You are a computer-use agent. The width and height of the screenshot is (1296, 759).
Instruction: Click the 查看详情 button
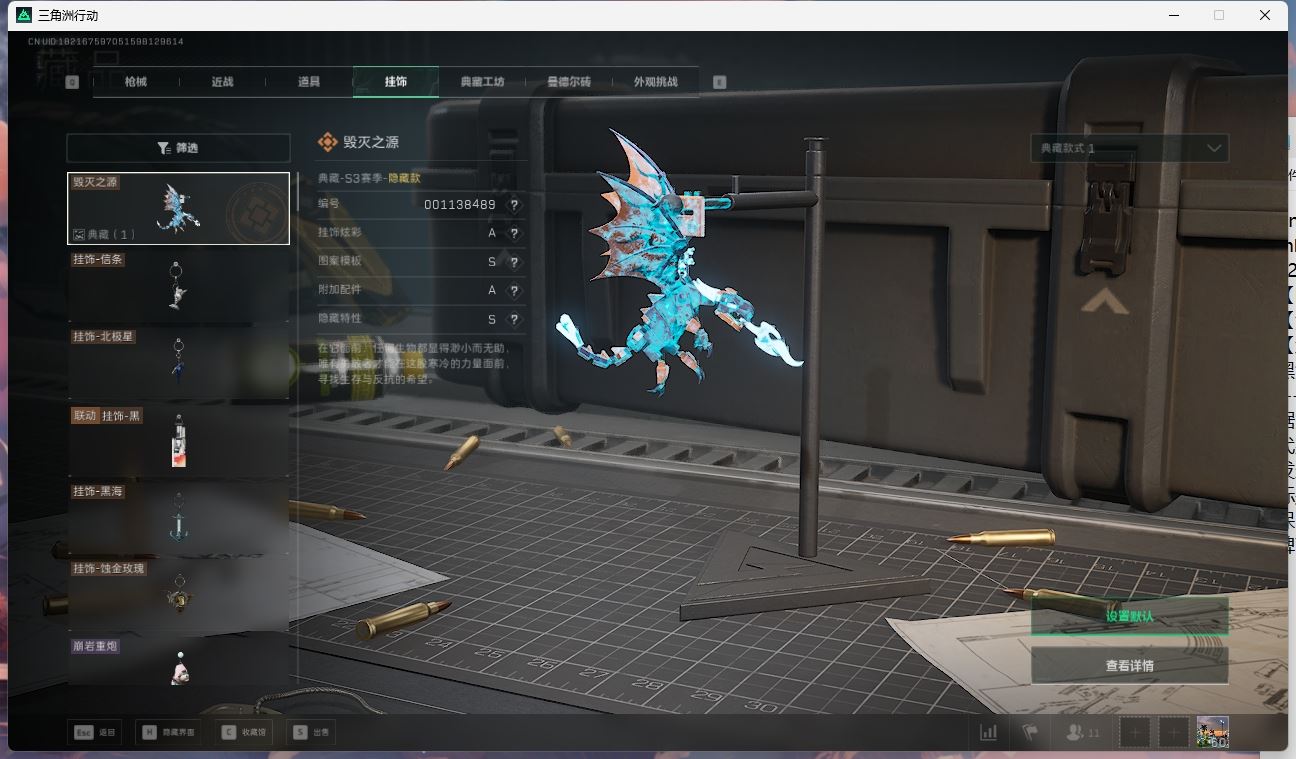tap(1129, 666)
